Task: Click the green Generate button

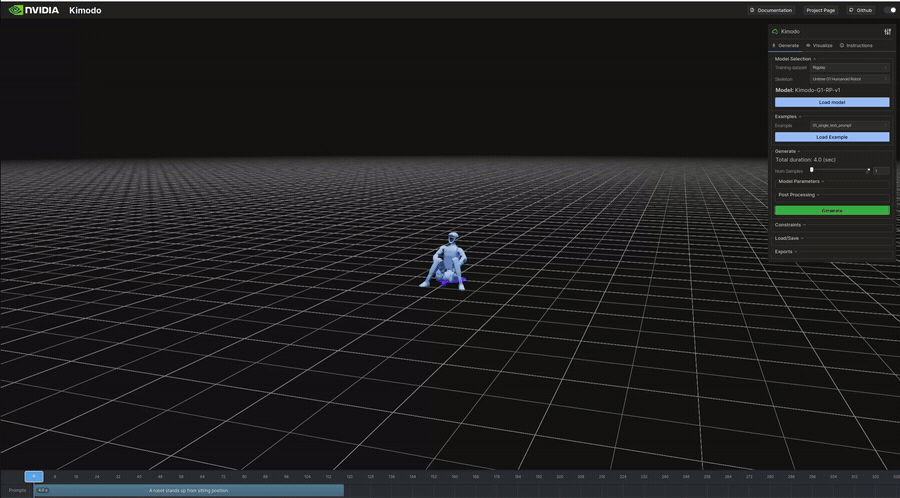Action: point(832,211)
